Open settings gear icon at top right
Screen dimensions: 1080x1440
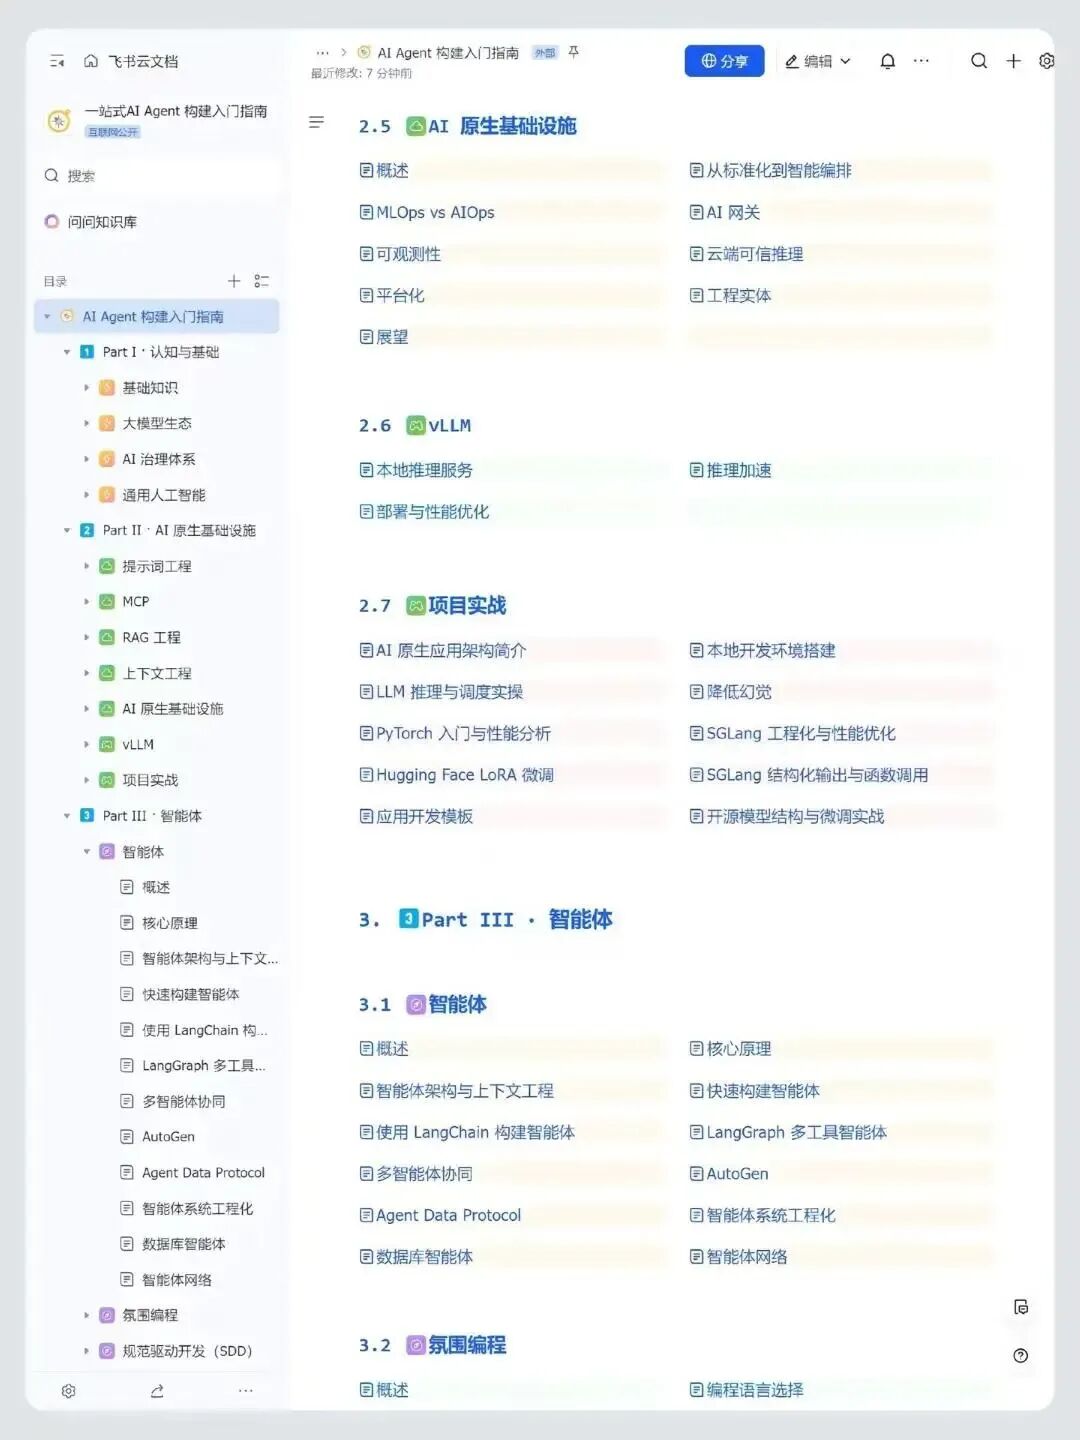click(1046, 61)
